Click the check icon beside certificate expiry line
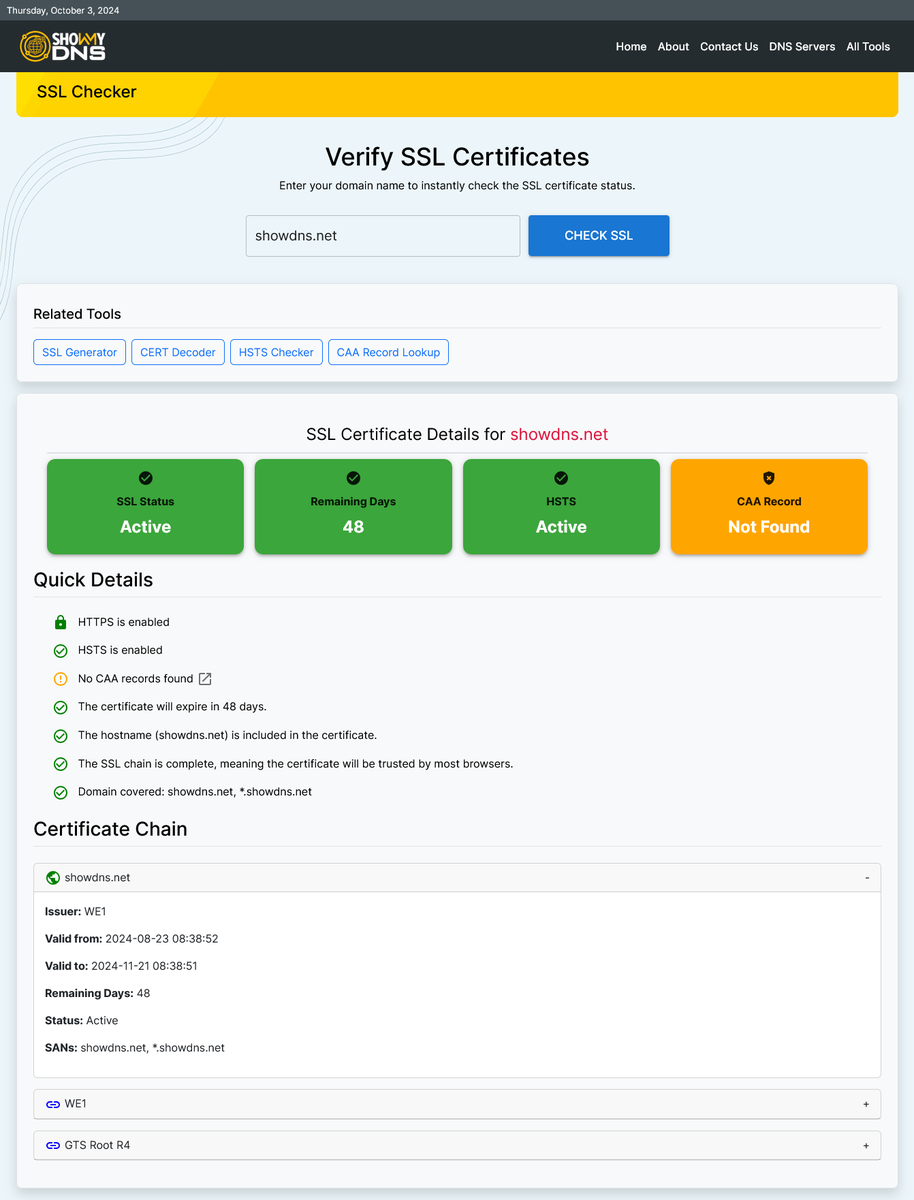Image resolution: width=914 pixels, height=1200 pixels. (60, 707)
